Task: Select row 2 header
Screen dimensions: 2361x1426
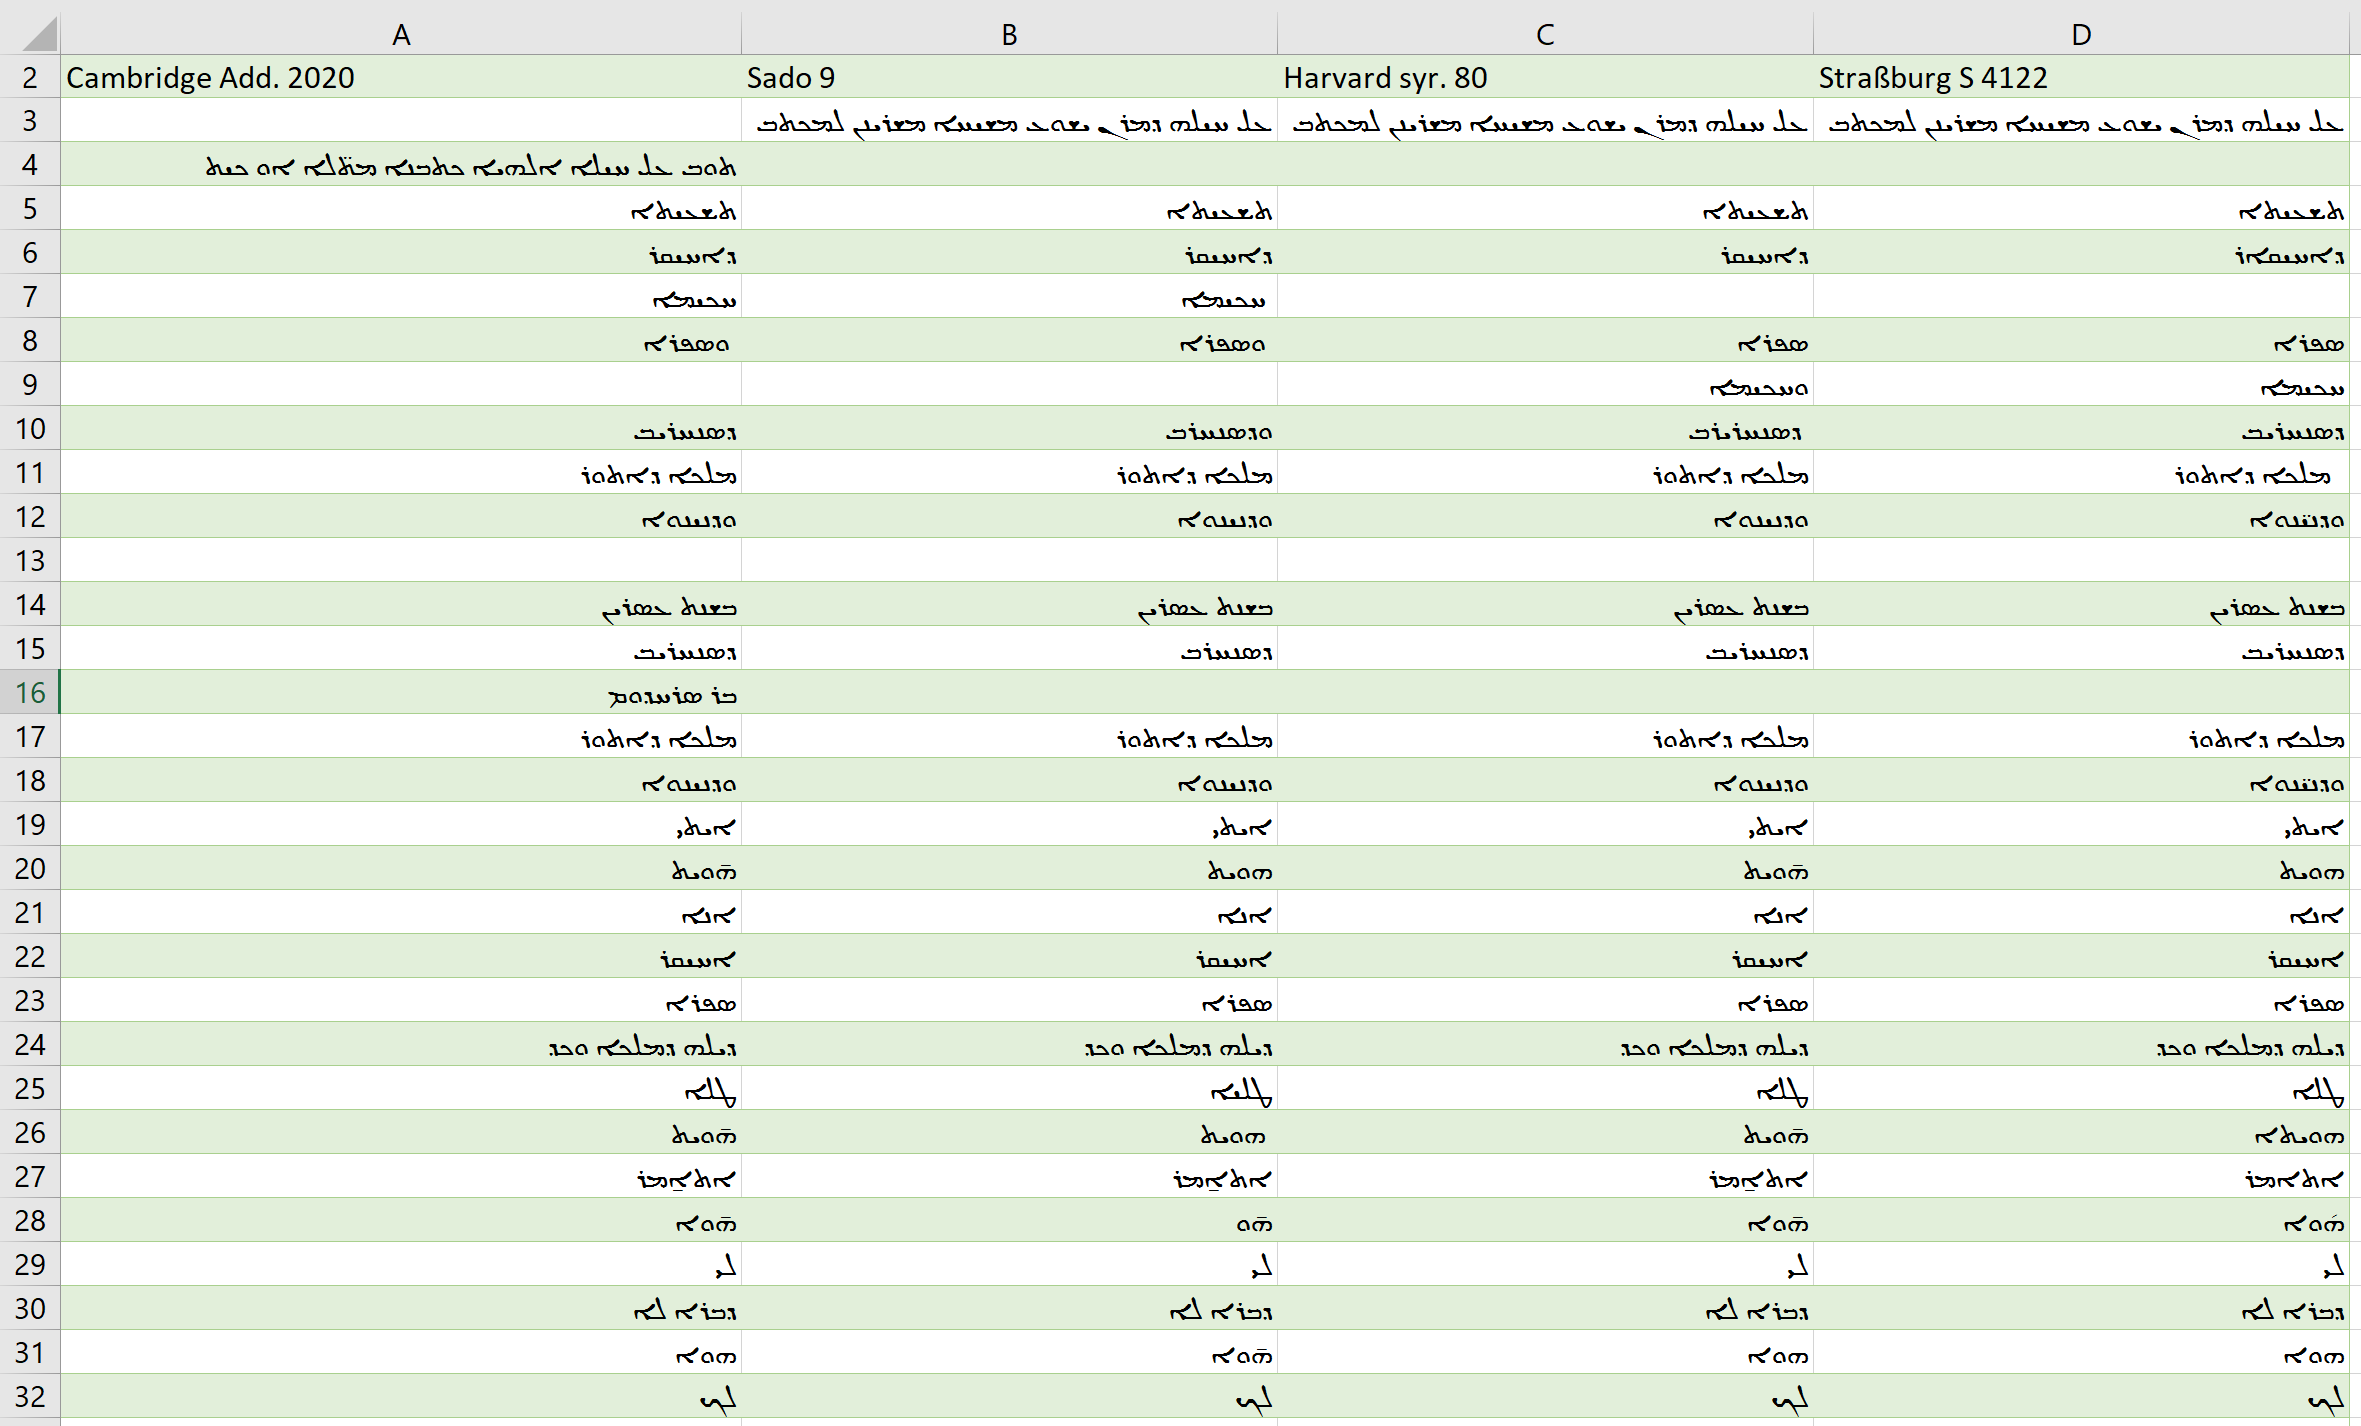Action: [x=30, y=78]
